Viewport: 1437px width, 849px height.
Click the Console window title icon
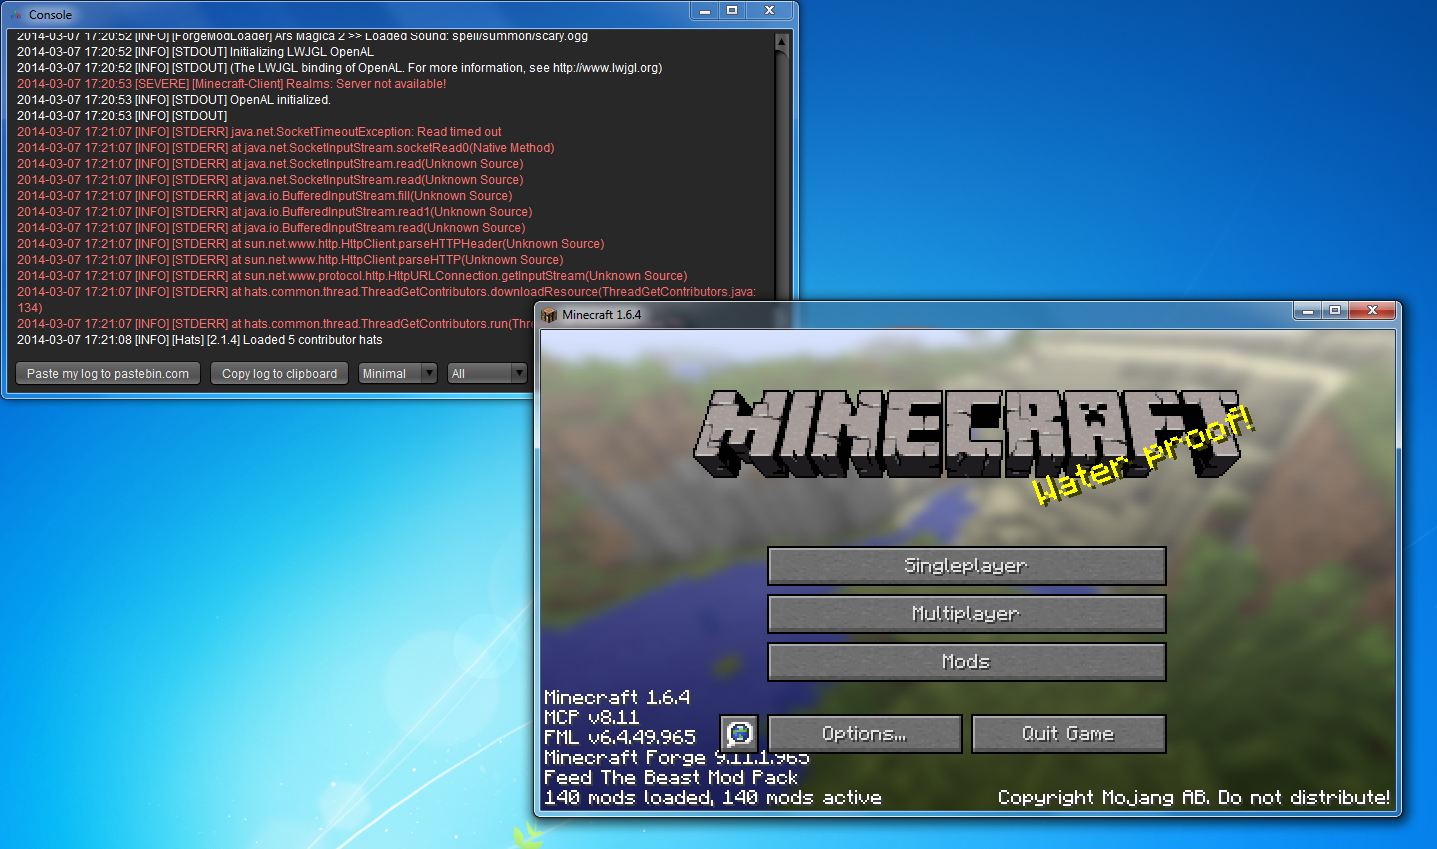click(x=16, y=15)
